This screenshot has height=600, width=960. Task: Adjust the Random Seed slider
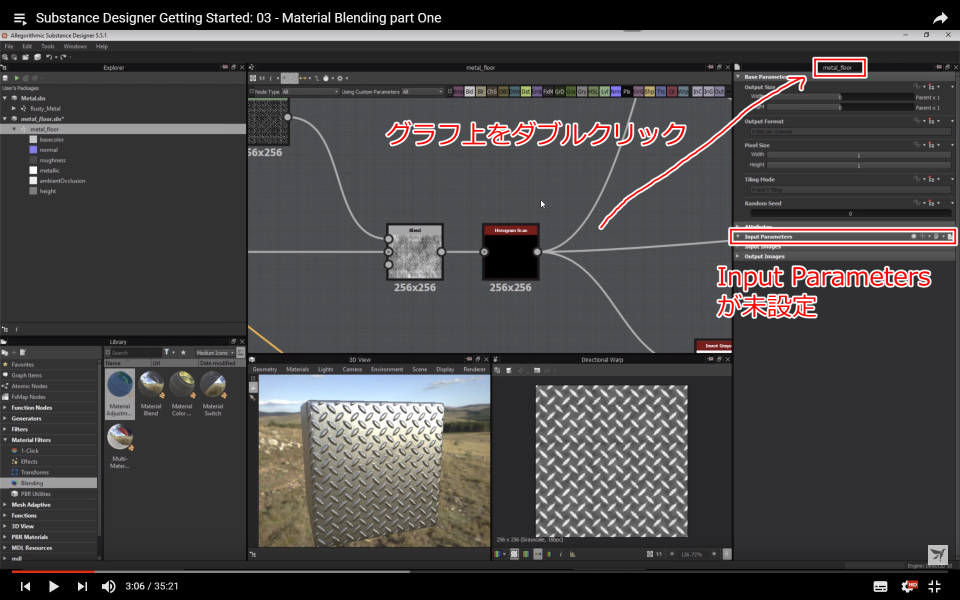(x=850, y=214)
